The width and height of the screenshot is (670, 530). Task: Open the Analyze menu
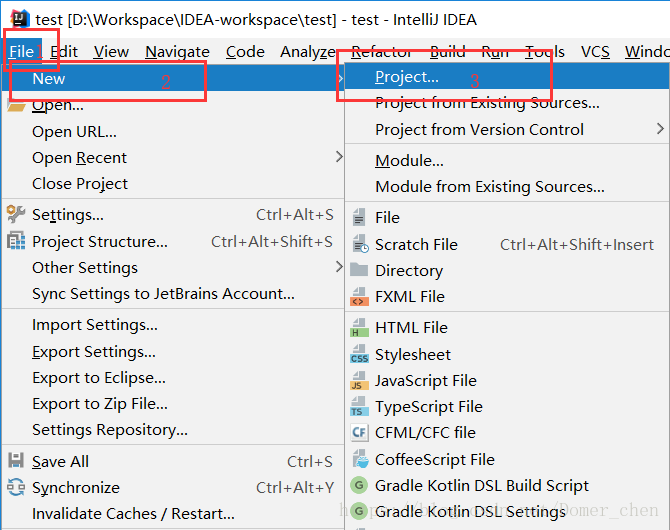(308, 52)
